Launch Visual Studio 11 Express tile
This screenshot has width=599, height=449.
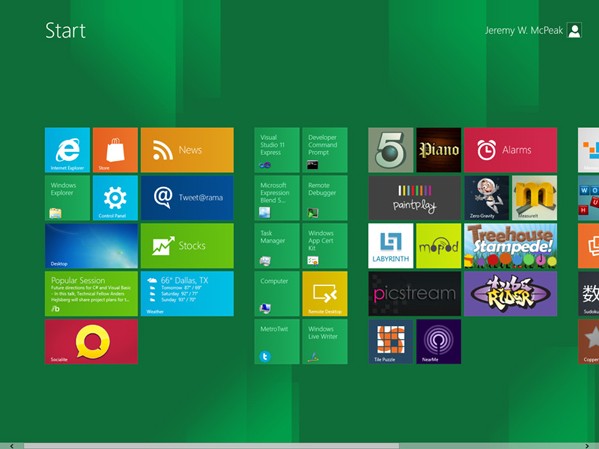(277, 150)
